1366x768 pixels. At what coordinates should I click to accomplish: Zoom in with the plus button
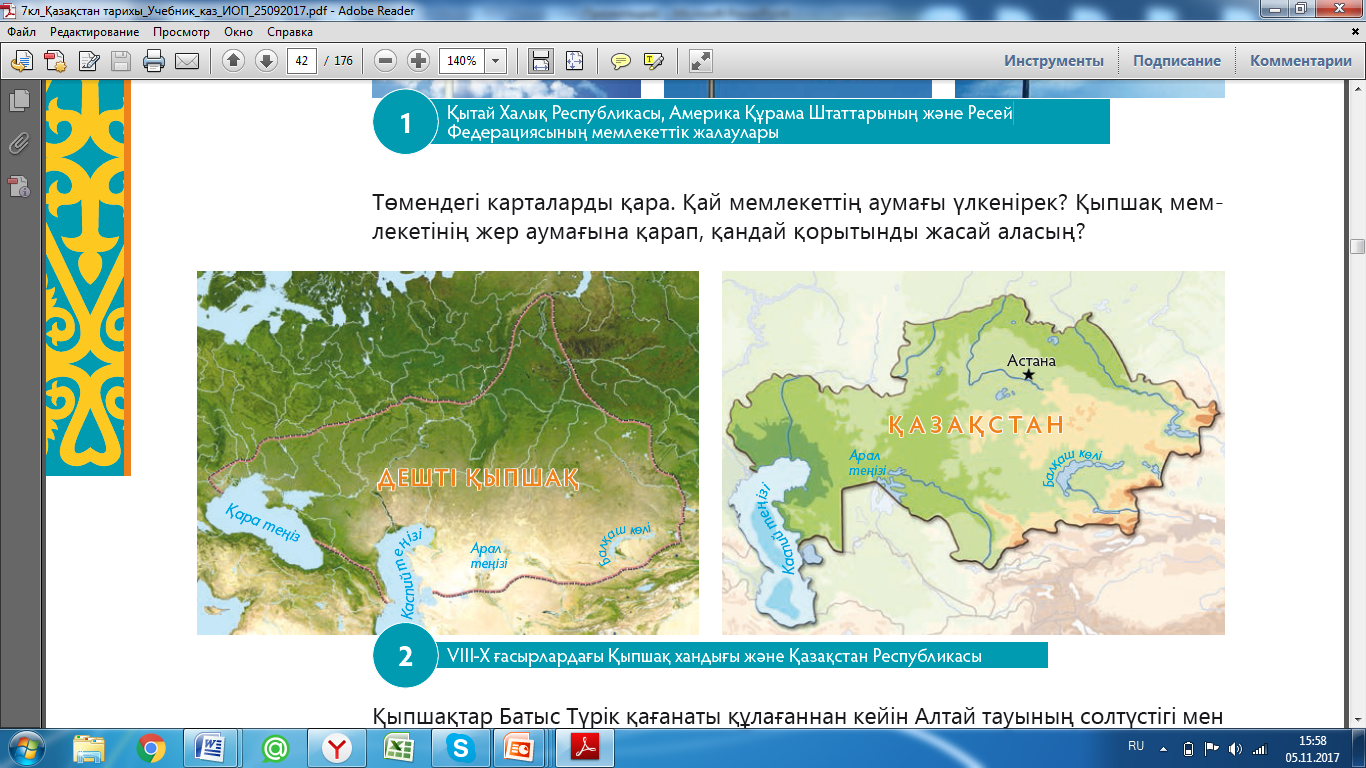tap(419, 61)
